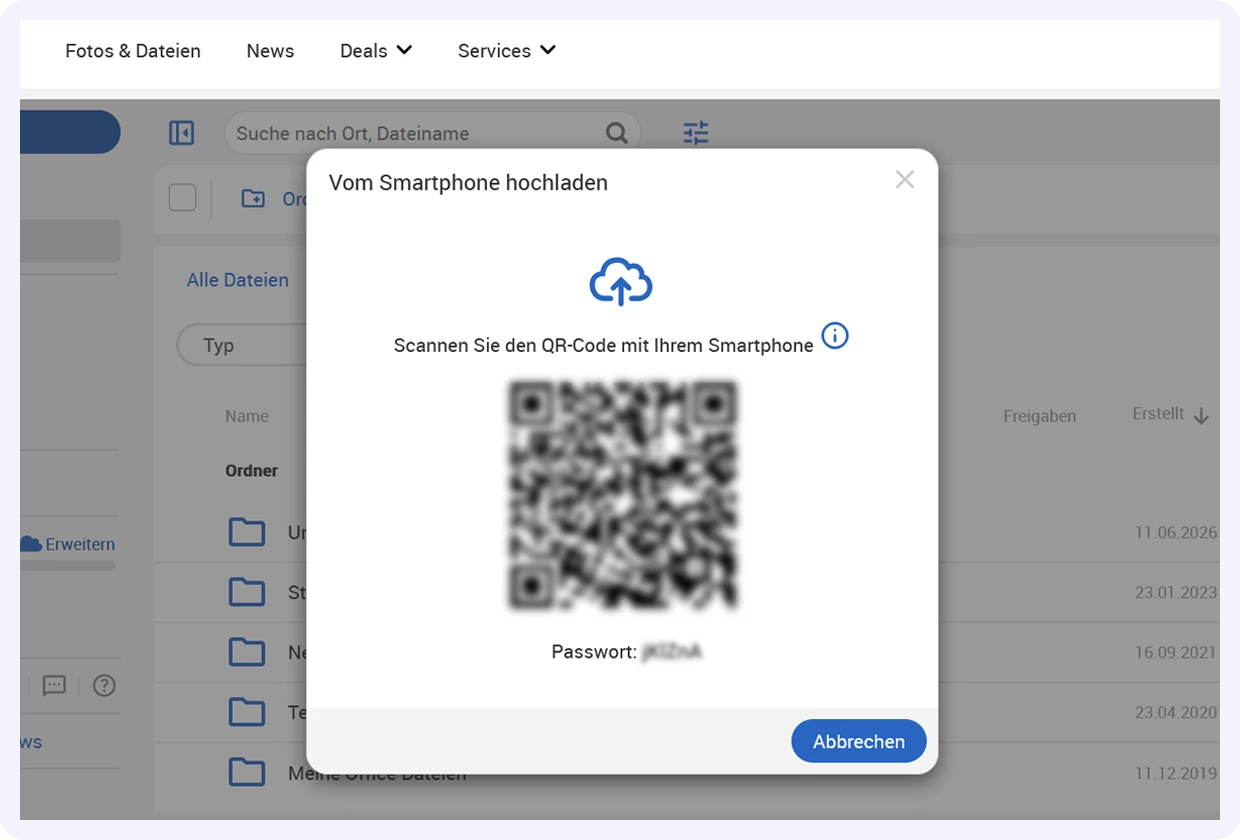
Task: Open the Fotos & Dateien menu item
Action: [x=133, y=51]
